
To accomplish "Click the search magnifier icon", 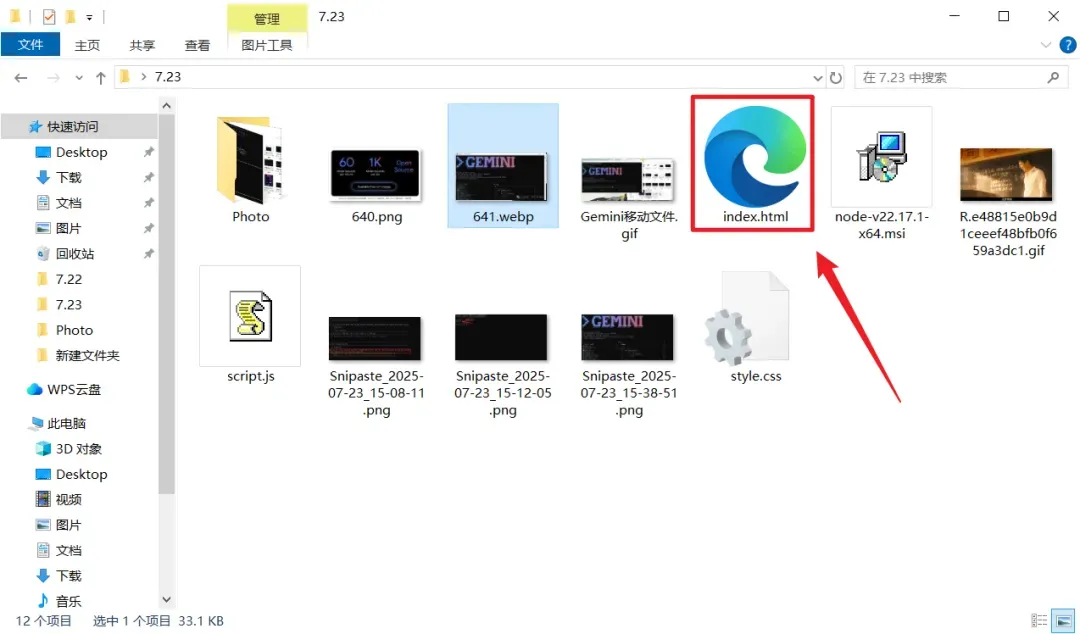I will [1053, 78].
